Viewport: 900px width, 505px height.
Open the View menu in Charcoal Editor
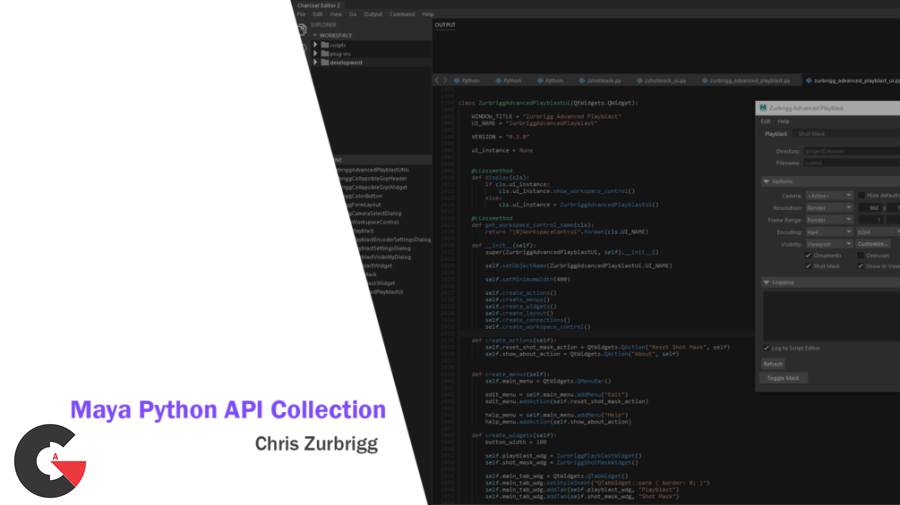coord(336,14)
